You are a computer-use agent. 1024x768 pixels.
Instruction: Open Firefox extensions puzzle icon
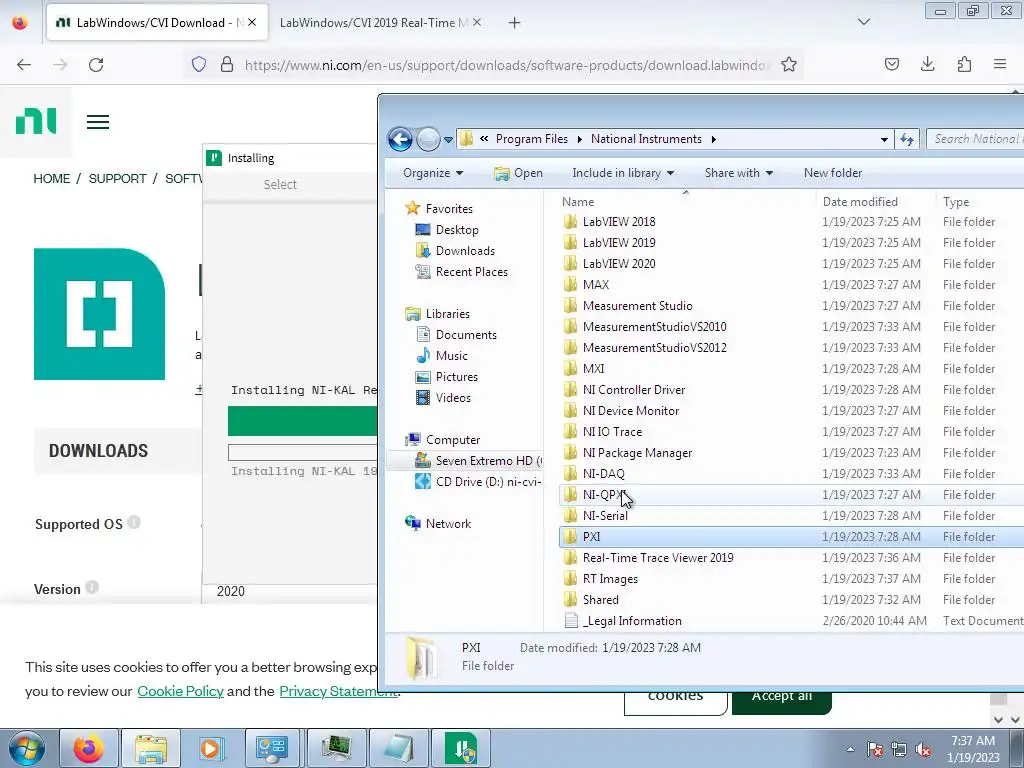(964, 64)
